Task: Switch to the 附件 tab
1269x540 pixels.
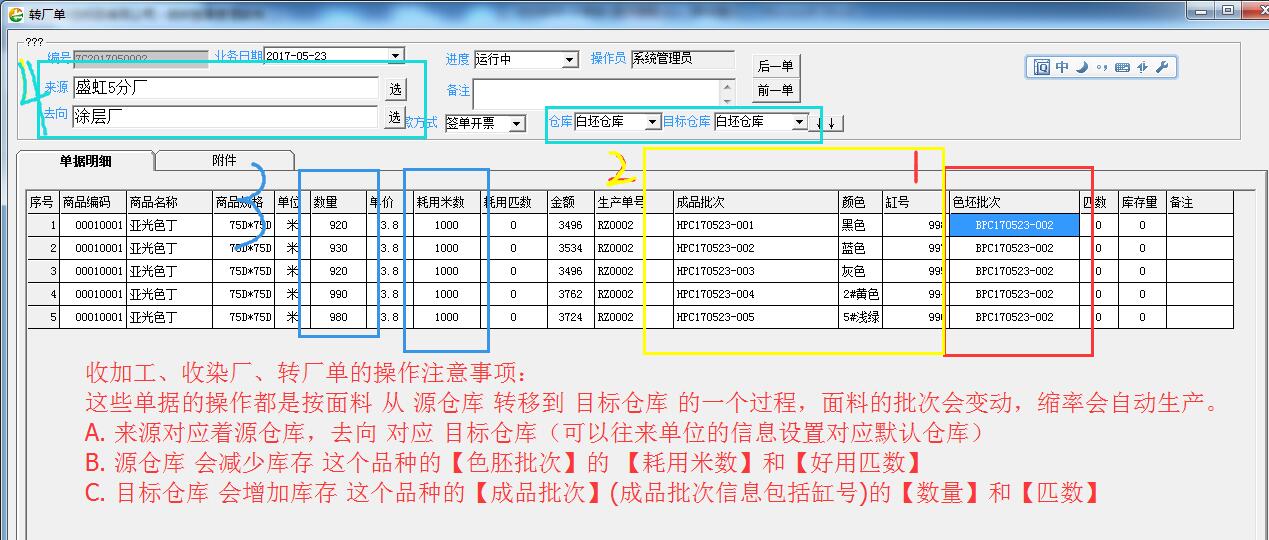Action: pos(225,160)
